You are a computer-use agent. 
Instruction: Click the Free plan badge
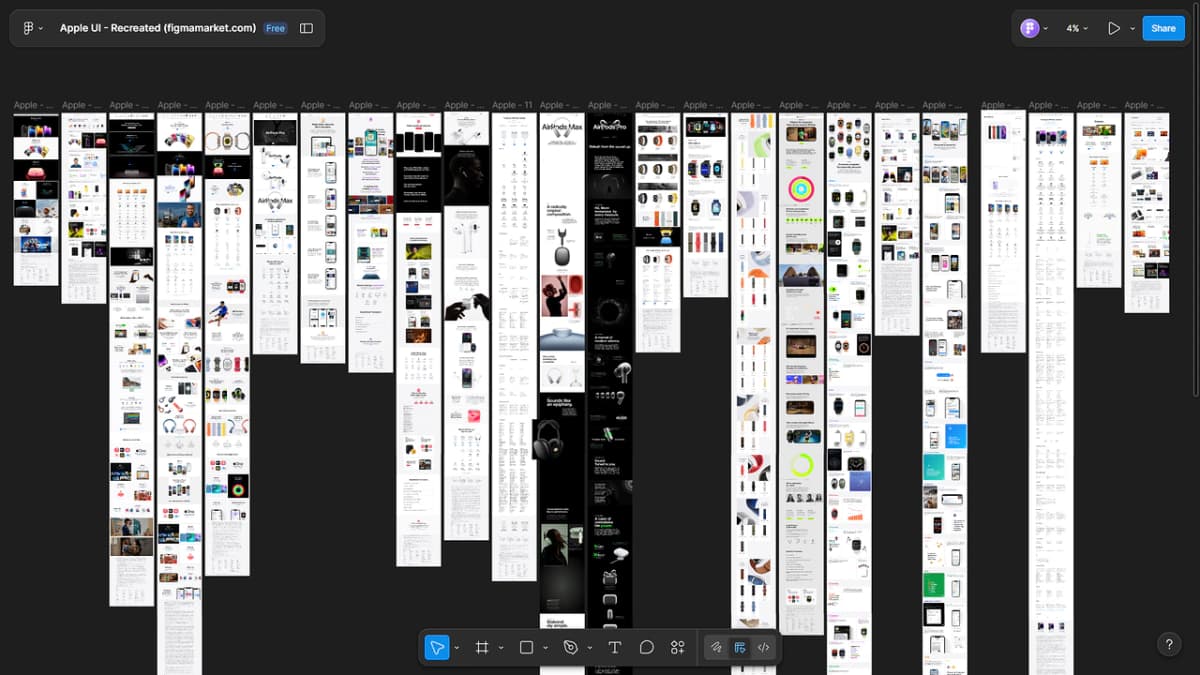tap(275, 28)
